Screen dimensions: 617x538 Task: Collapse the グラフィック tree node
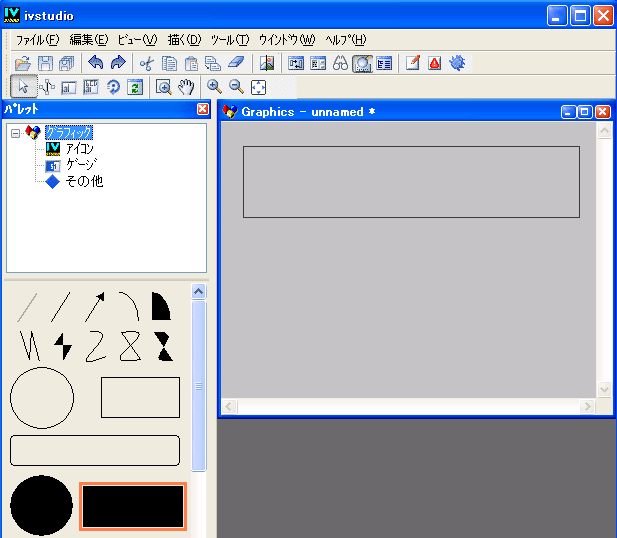pos(15,132)
